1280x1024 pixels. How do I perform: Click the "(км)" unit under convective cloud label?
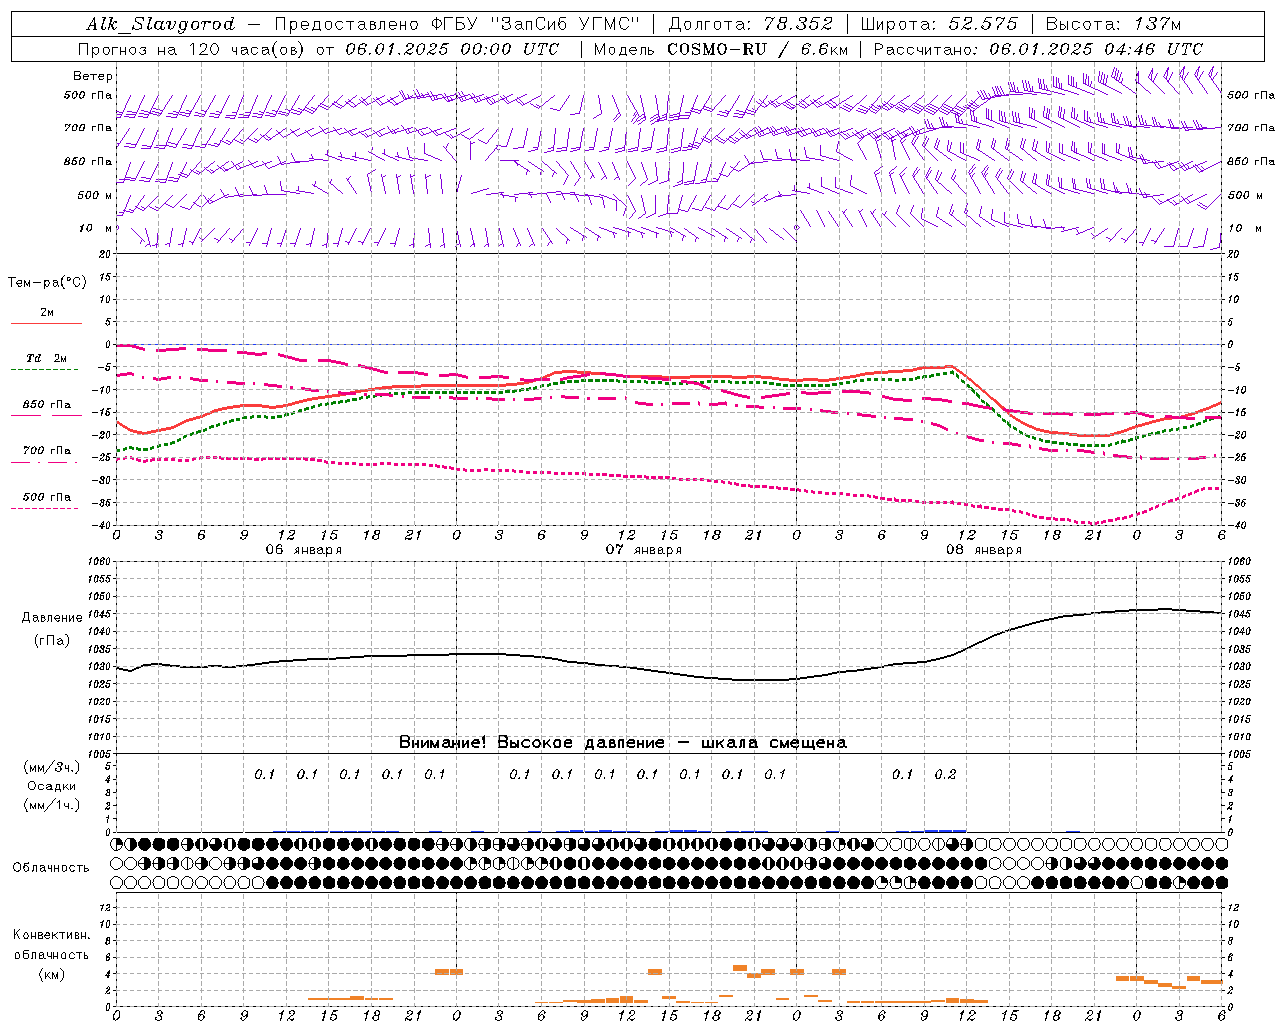point(51,974)
